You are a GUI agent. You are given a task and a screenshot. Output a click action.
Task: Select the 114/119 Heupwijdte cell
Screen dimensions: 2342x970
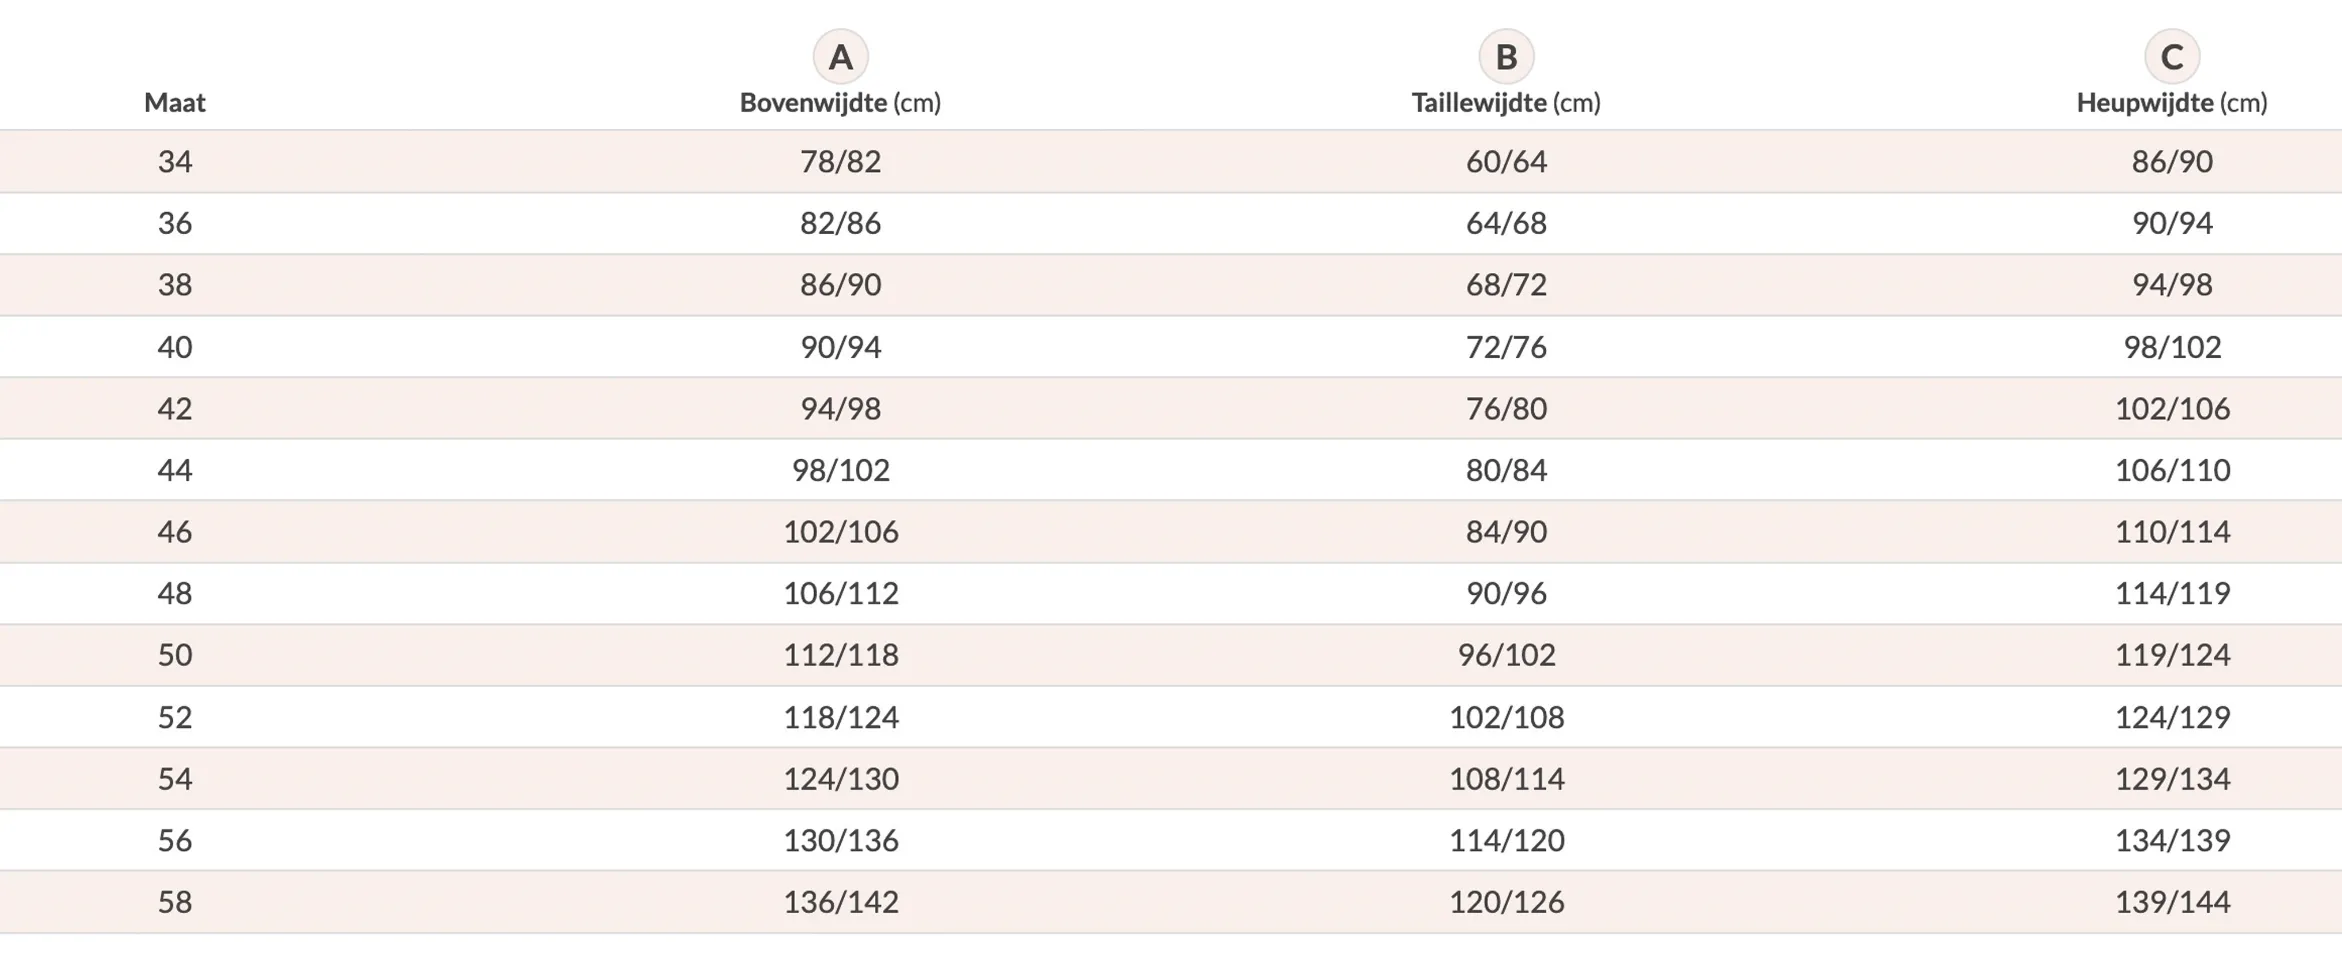[x=2172, y=593]
